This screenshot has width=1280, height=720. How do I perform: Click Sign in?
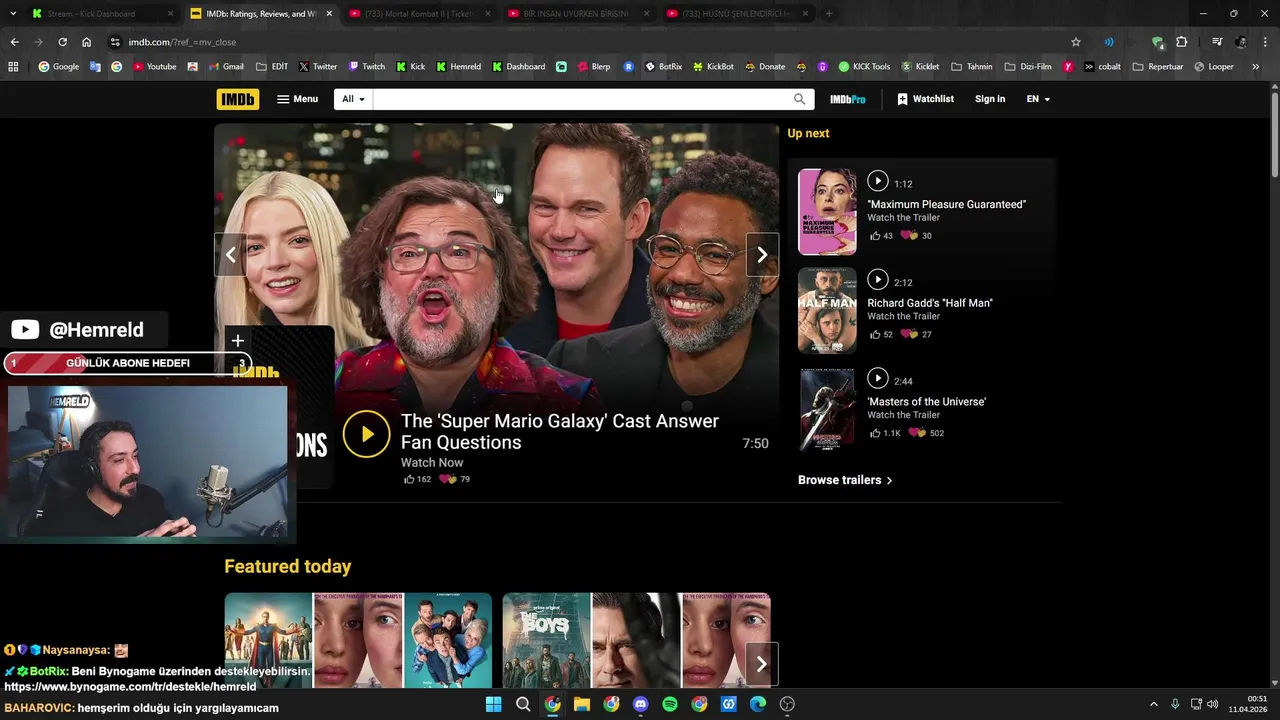point(990,99)
